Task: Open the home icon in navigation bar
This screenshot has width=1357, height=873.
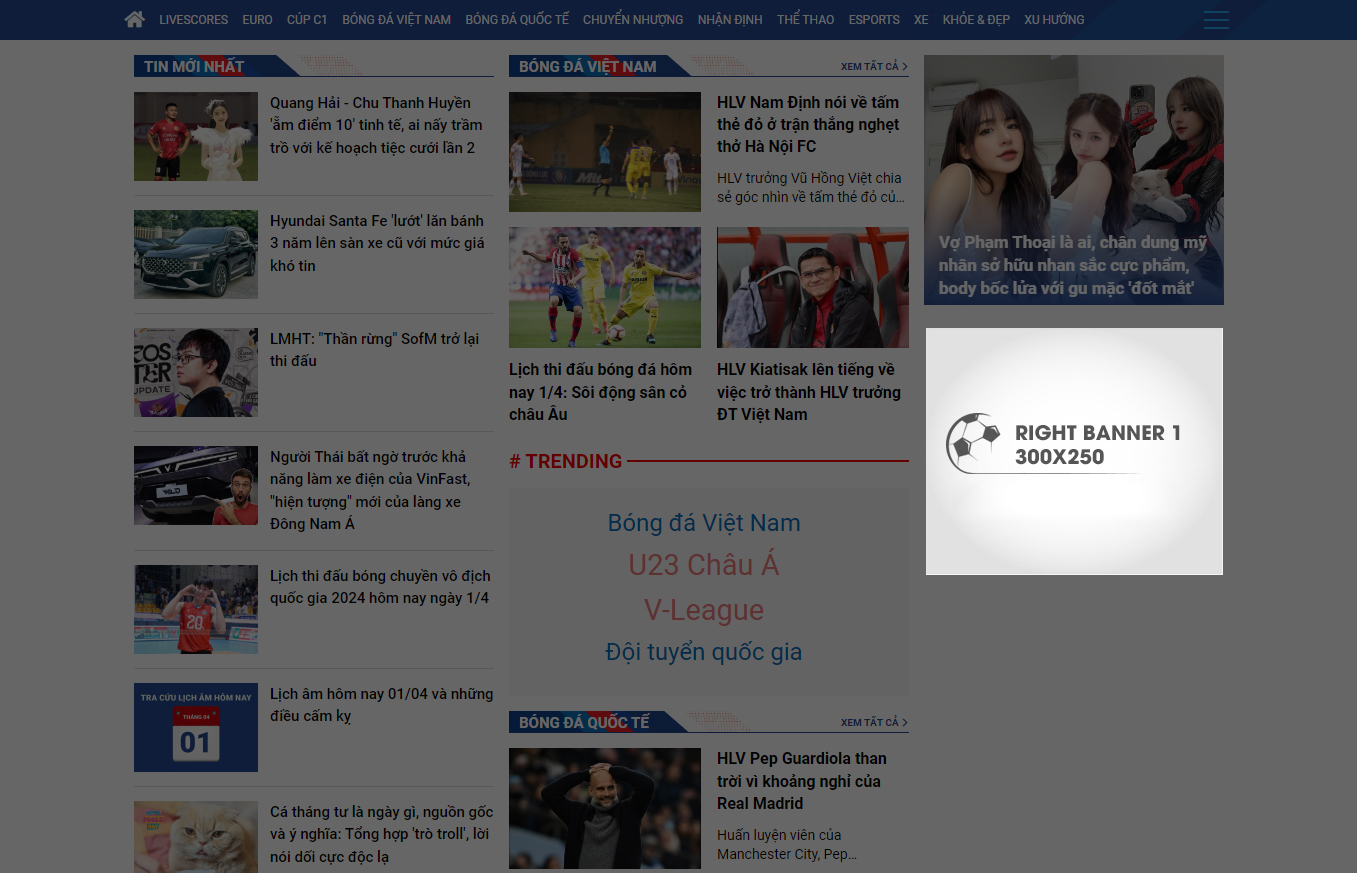Action: point(135,19)
